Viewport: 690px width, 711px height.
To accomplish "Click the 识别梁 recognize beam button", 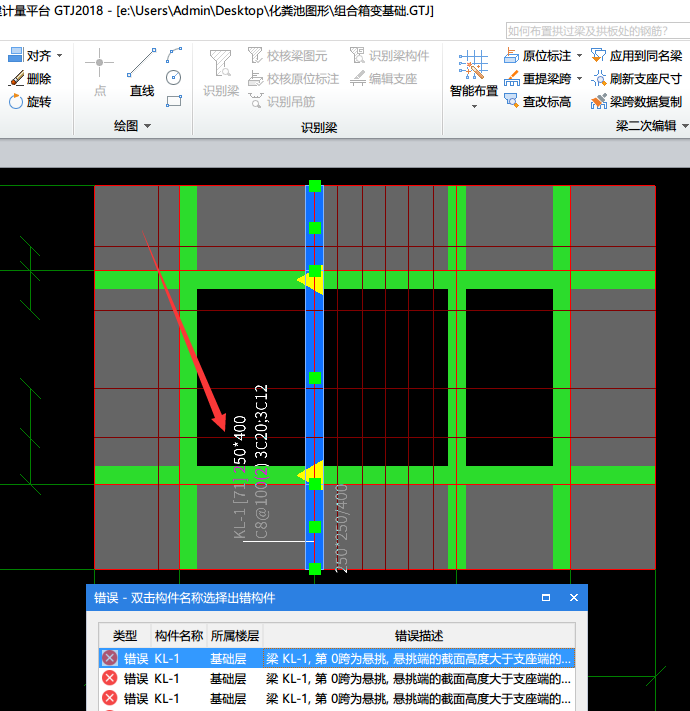I will (x=221, y=73).
